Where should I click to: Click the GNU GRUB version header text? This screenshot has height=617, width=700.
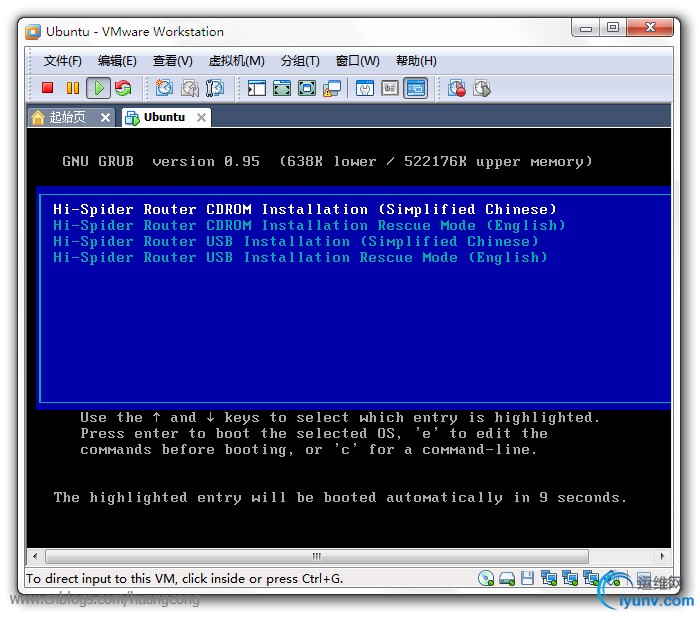pyautogui.click(x=327, y=161)
